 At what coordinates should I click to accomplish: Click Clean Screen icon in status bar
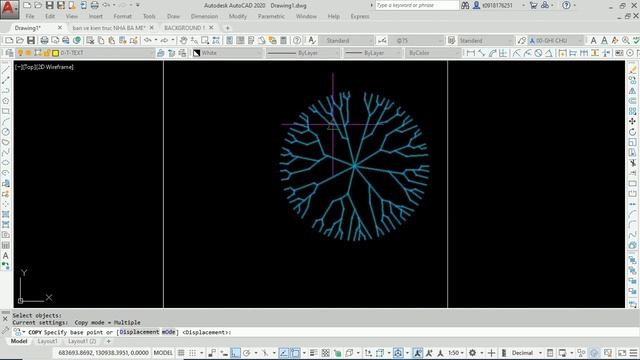(x=622, y=353)
